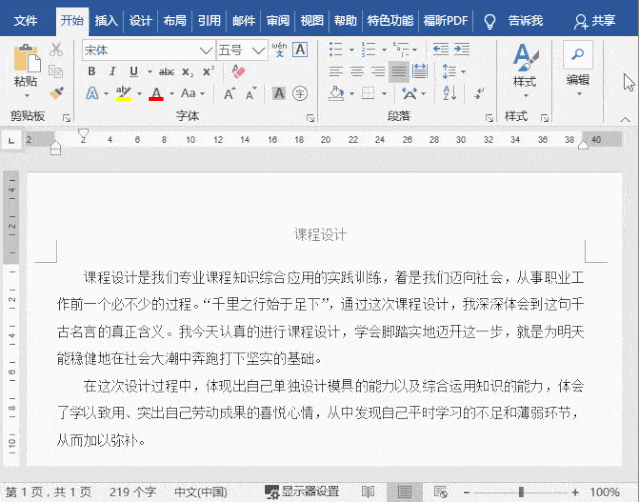Click Display Settings (显示器设置) in status bar
Screen dimensions: 639x502
[x=302, y=492]
